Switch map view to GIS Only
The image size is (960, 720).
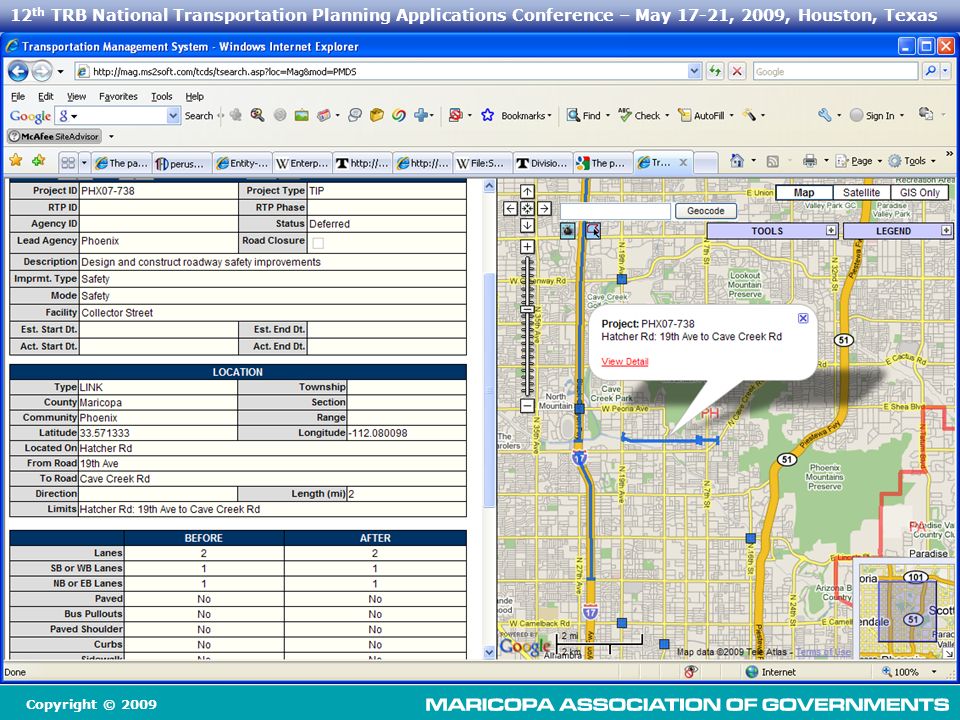click(x=920, y=192)
